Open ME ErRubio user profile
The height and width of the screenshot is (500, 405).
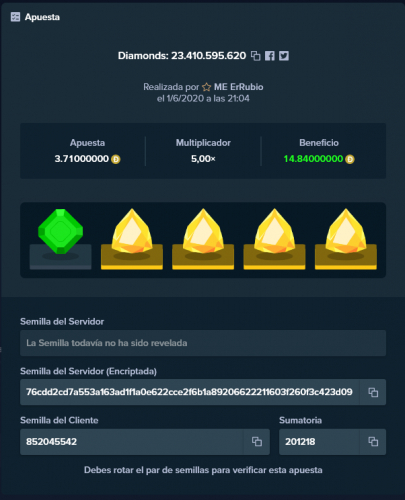(x=238, y=87)
